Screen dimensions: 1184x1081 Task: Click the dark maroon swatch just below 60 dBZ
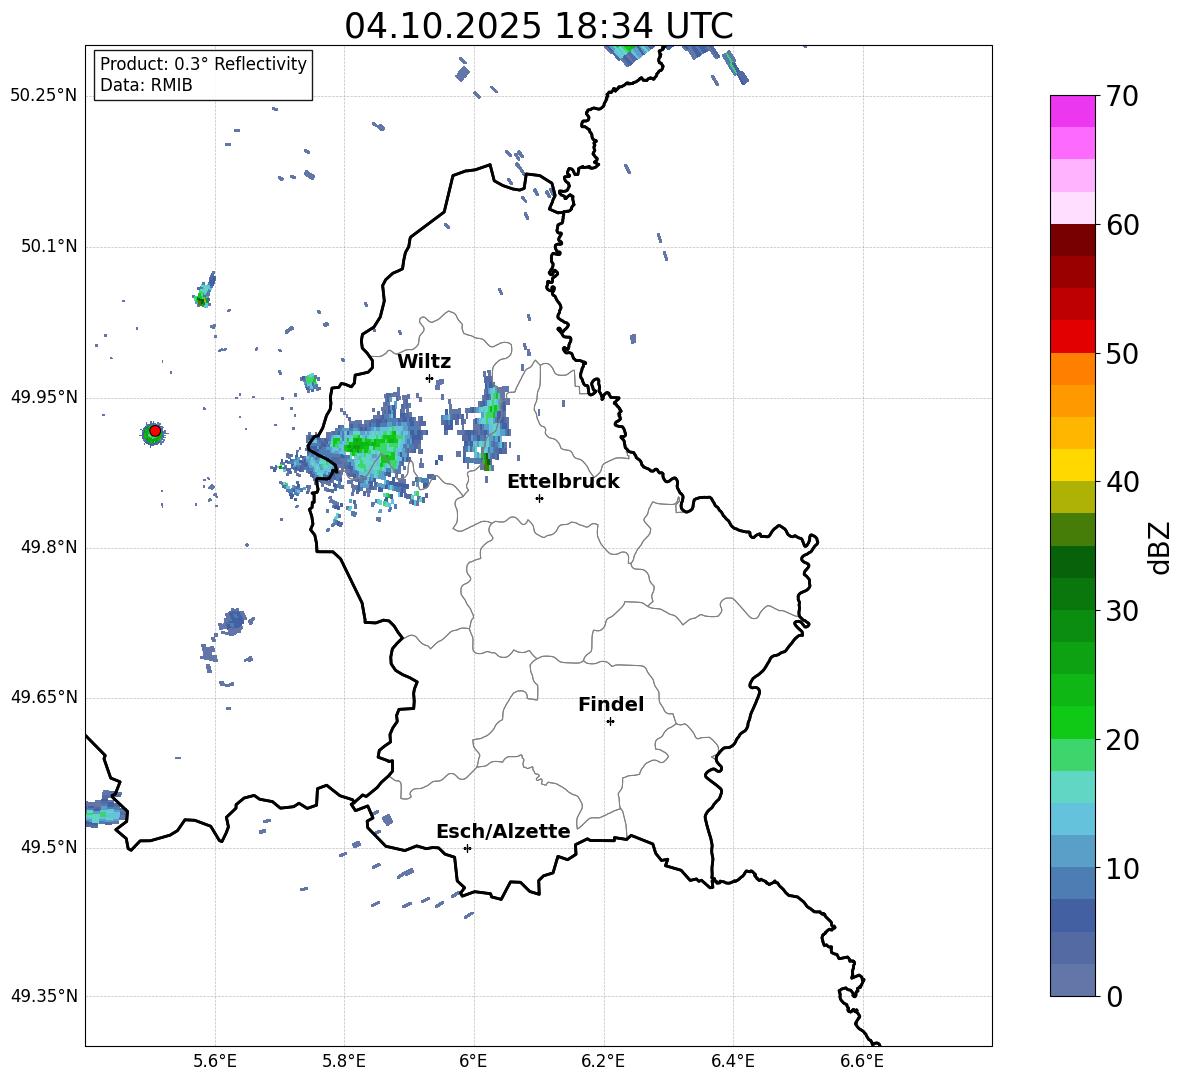[x=1073, y=240]
